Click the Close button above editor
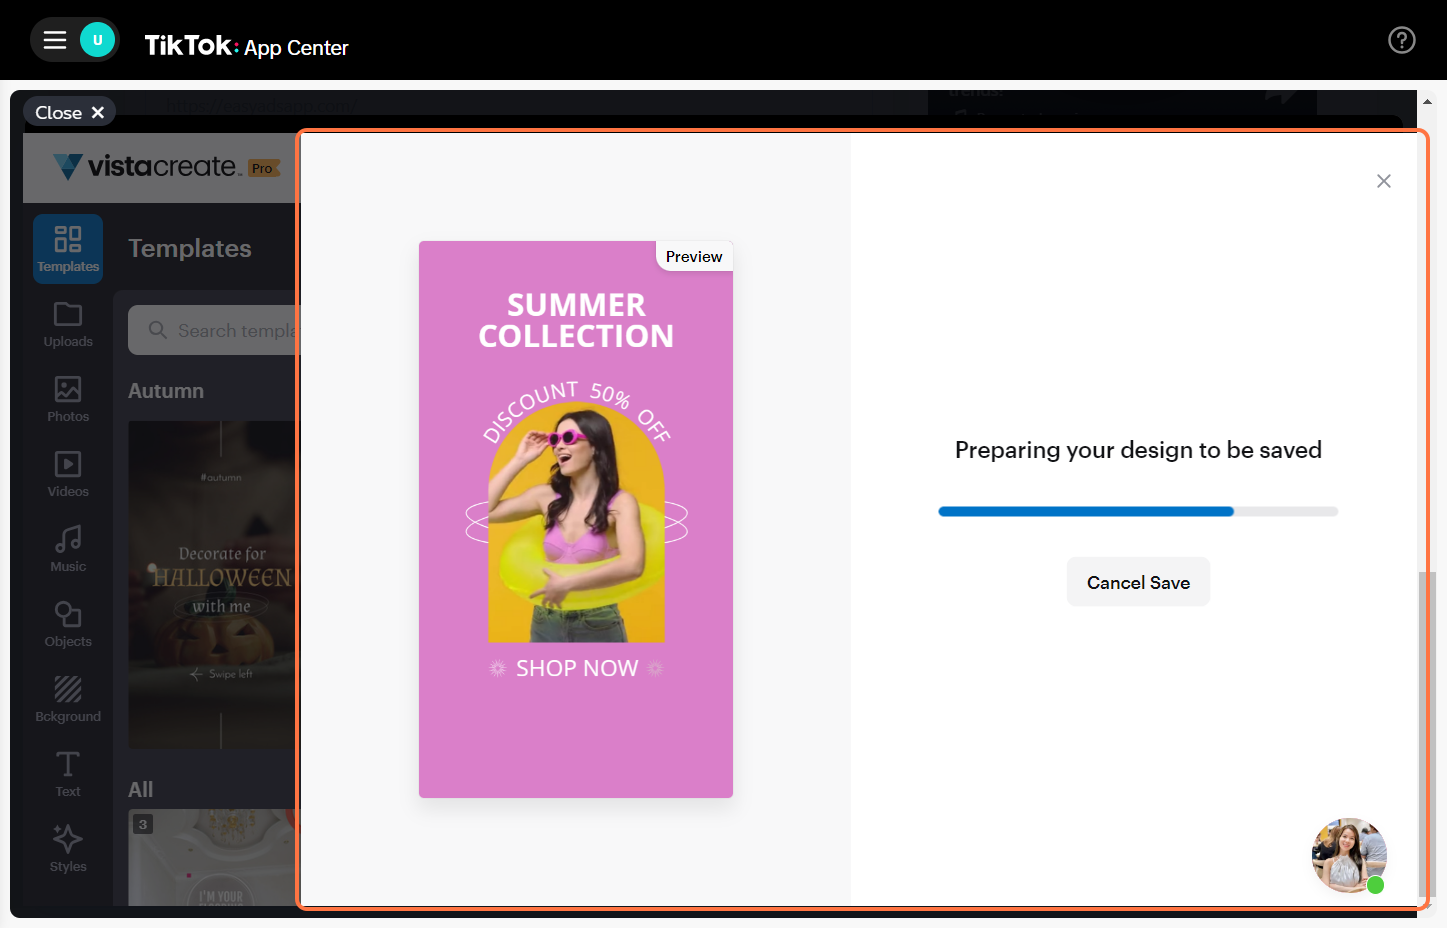 [69, 112]
